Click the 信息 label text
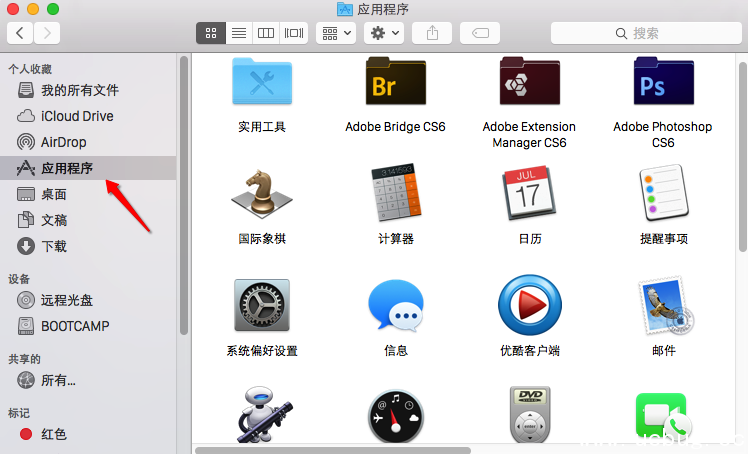This screenshot has width=748, height=454. click(395, 351)
